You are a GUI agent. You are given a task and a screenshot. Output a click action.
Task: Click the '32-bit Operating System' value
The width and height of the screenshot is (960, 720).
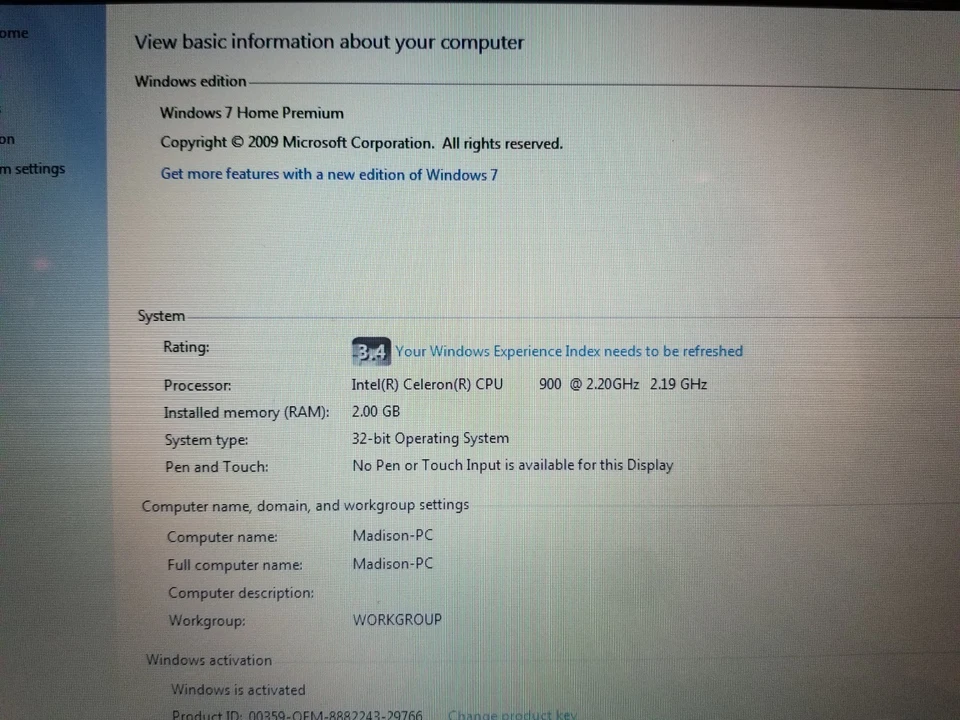pos(430,438)
